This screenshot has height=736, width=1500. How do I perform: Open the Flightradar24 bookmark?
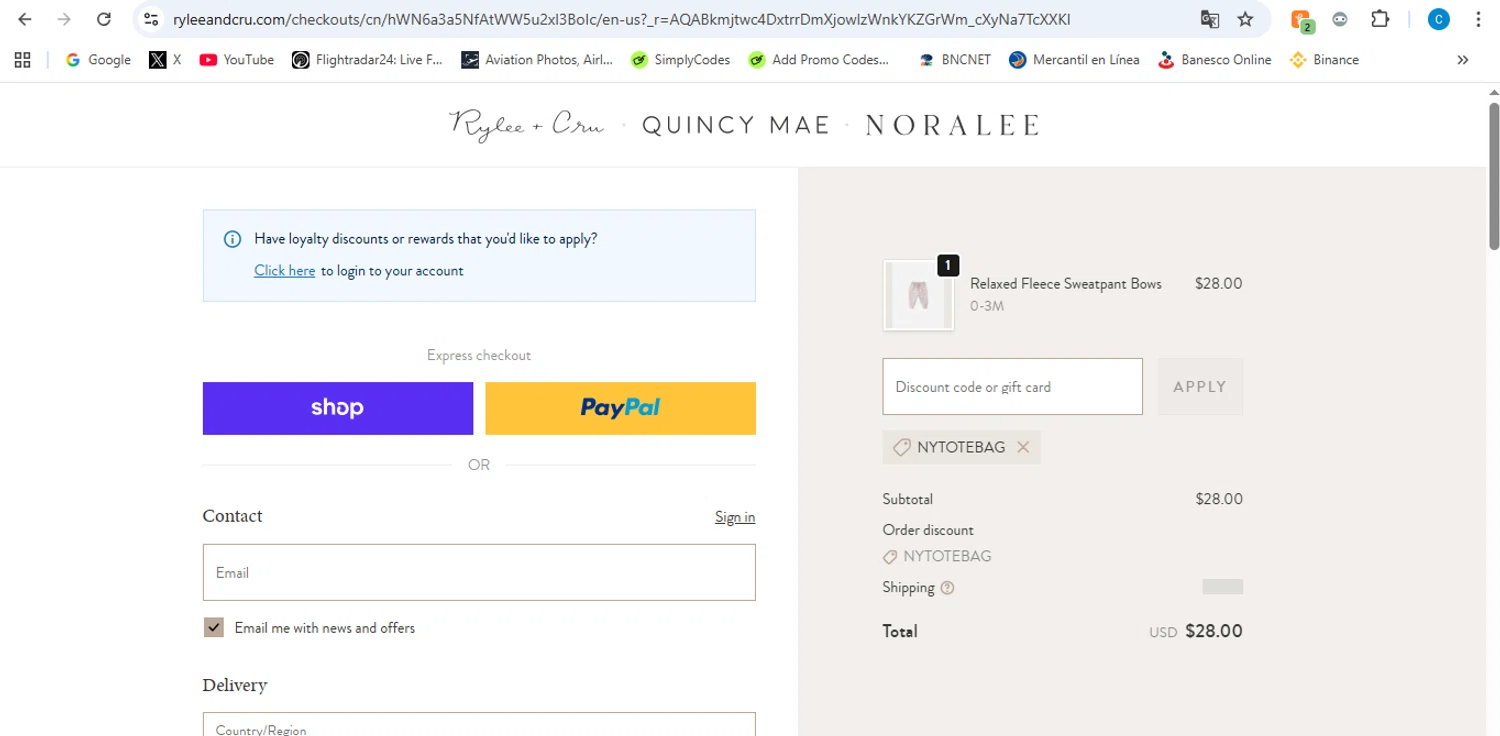[367, 60]
